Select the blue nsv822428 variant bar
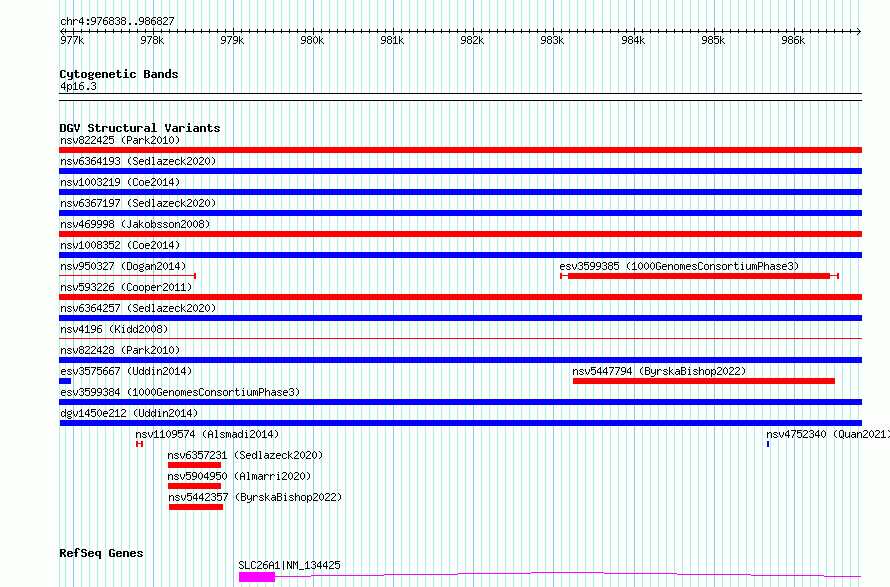Viewport: 890px width, 587px height. (x=460, y=360)
